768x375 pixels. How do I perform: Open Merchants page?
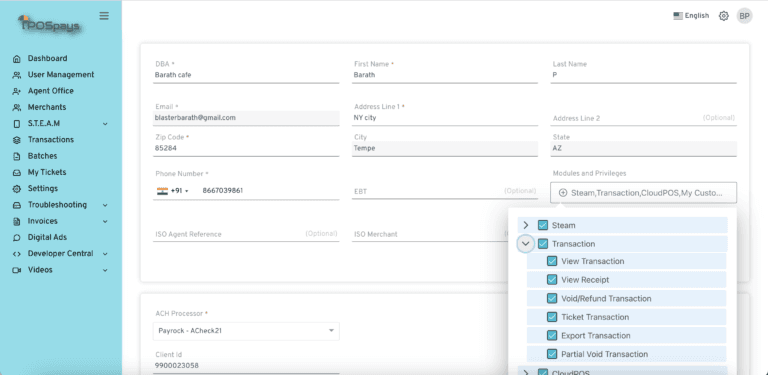click(x=47, y=107)
